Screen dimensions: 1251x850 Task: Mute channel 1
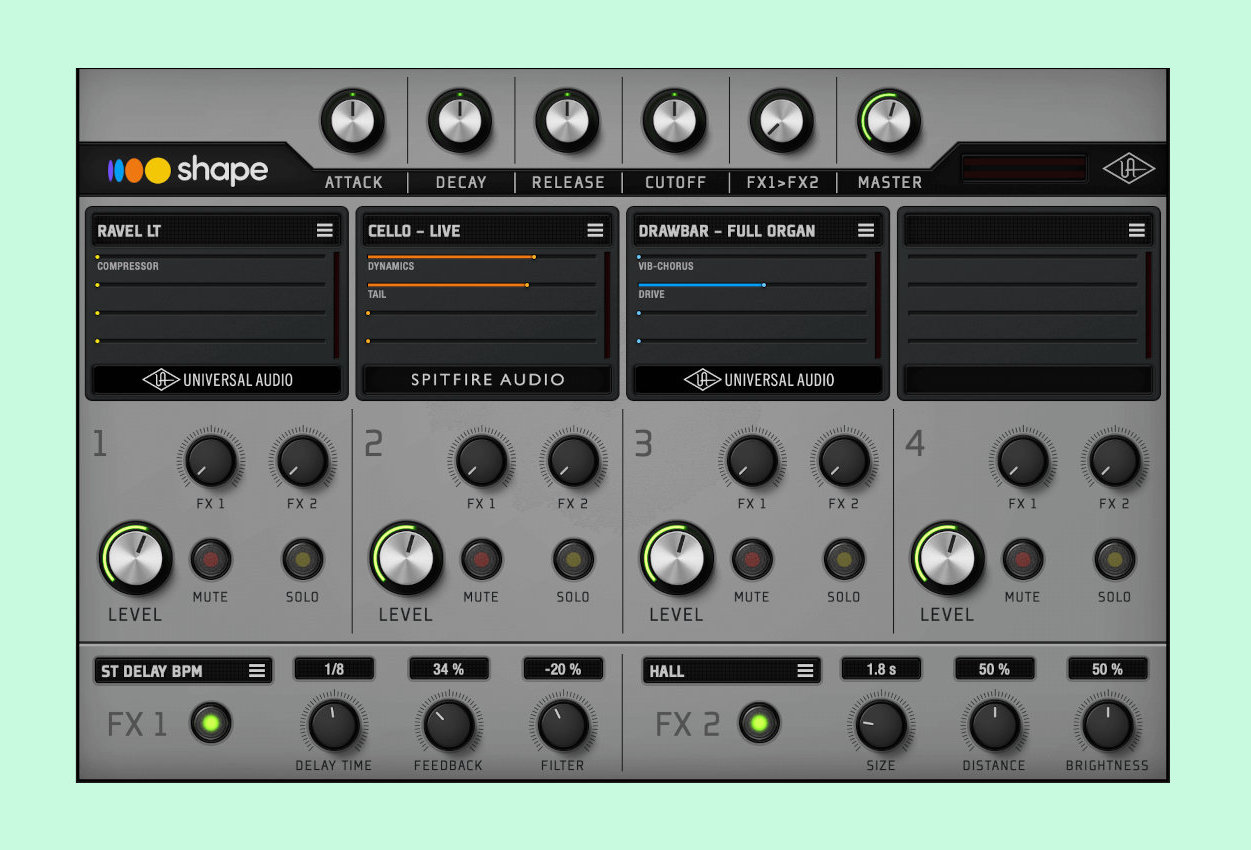210,559
